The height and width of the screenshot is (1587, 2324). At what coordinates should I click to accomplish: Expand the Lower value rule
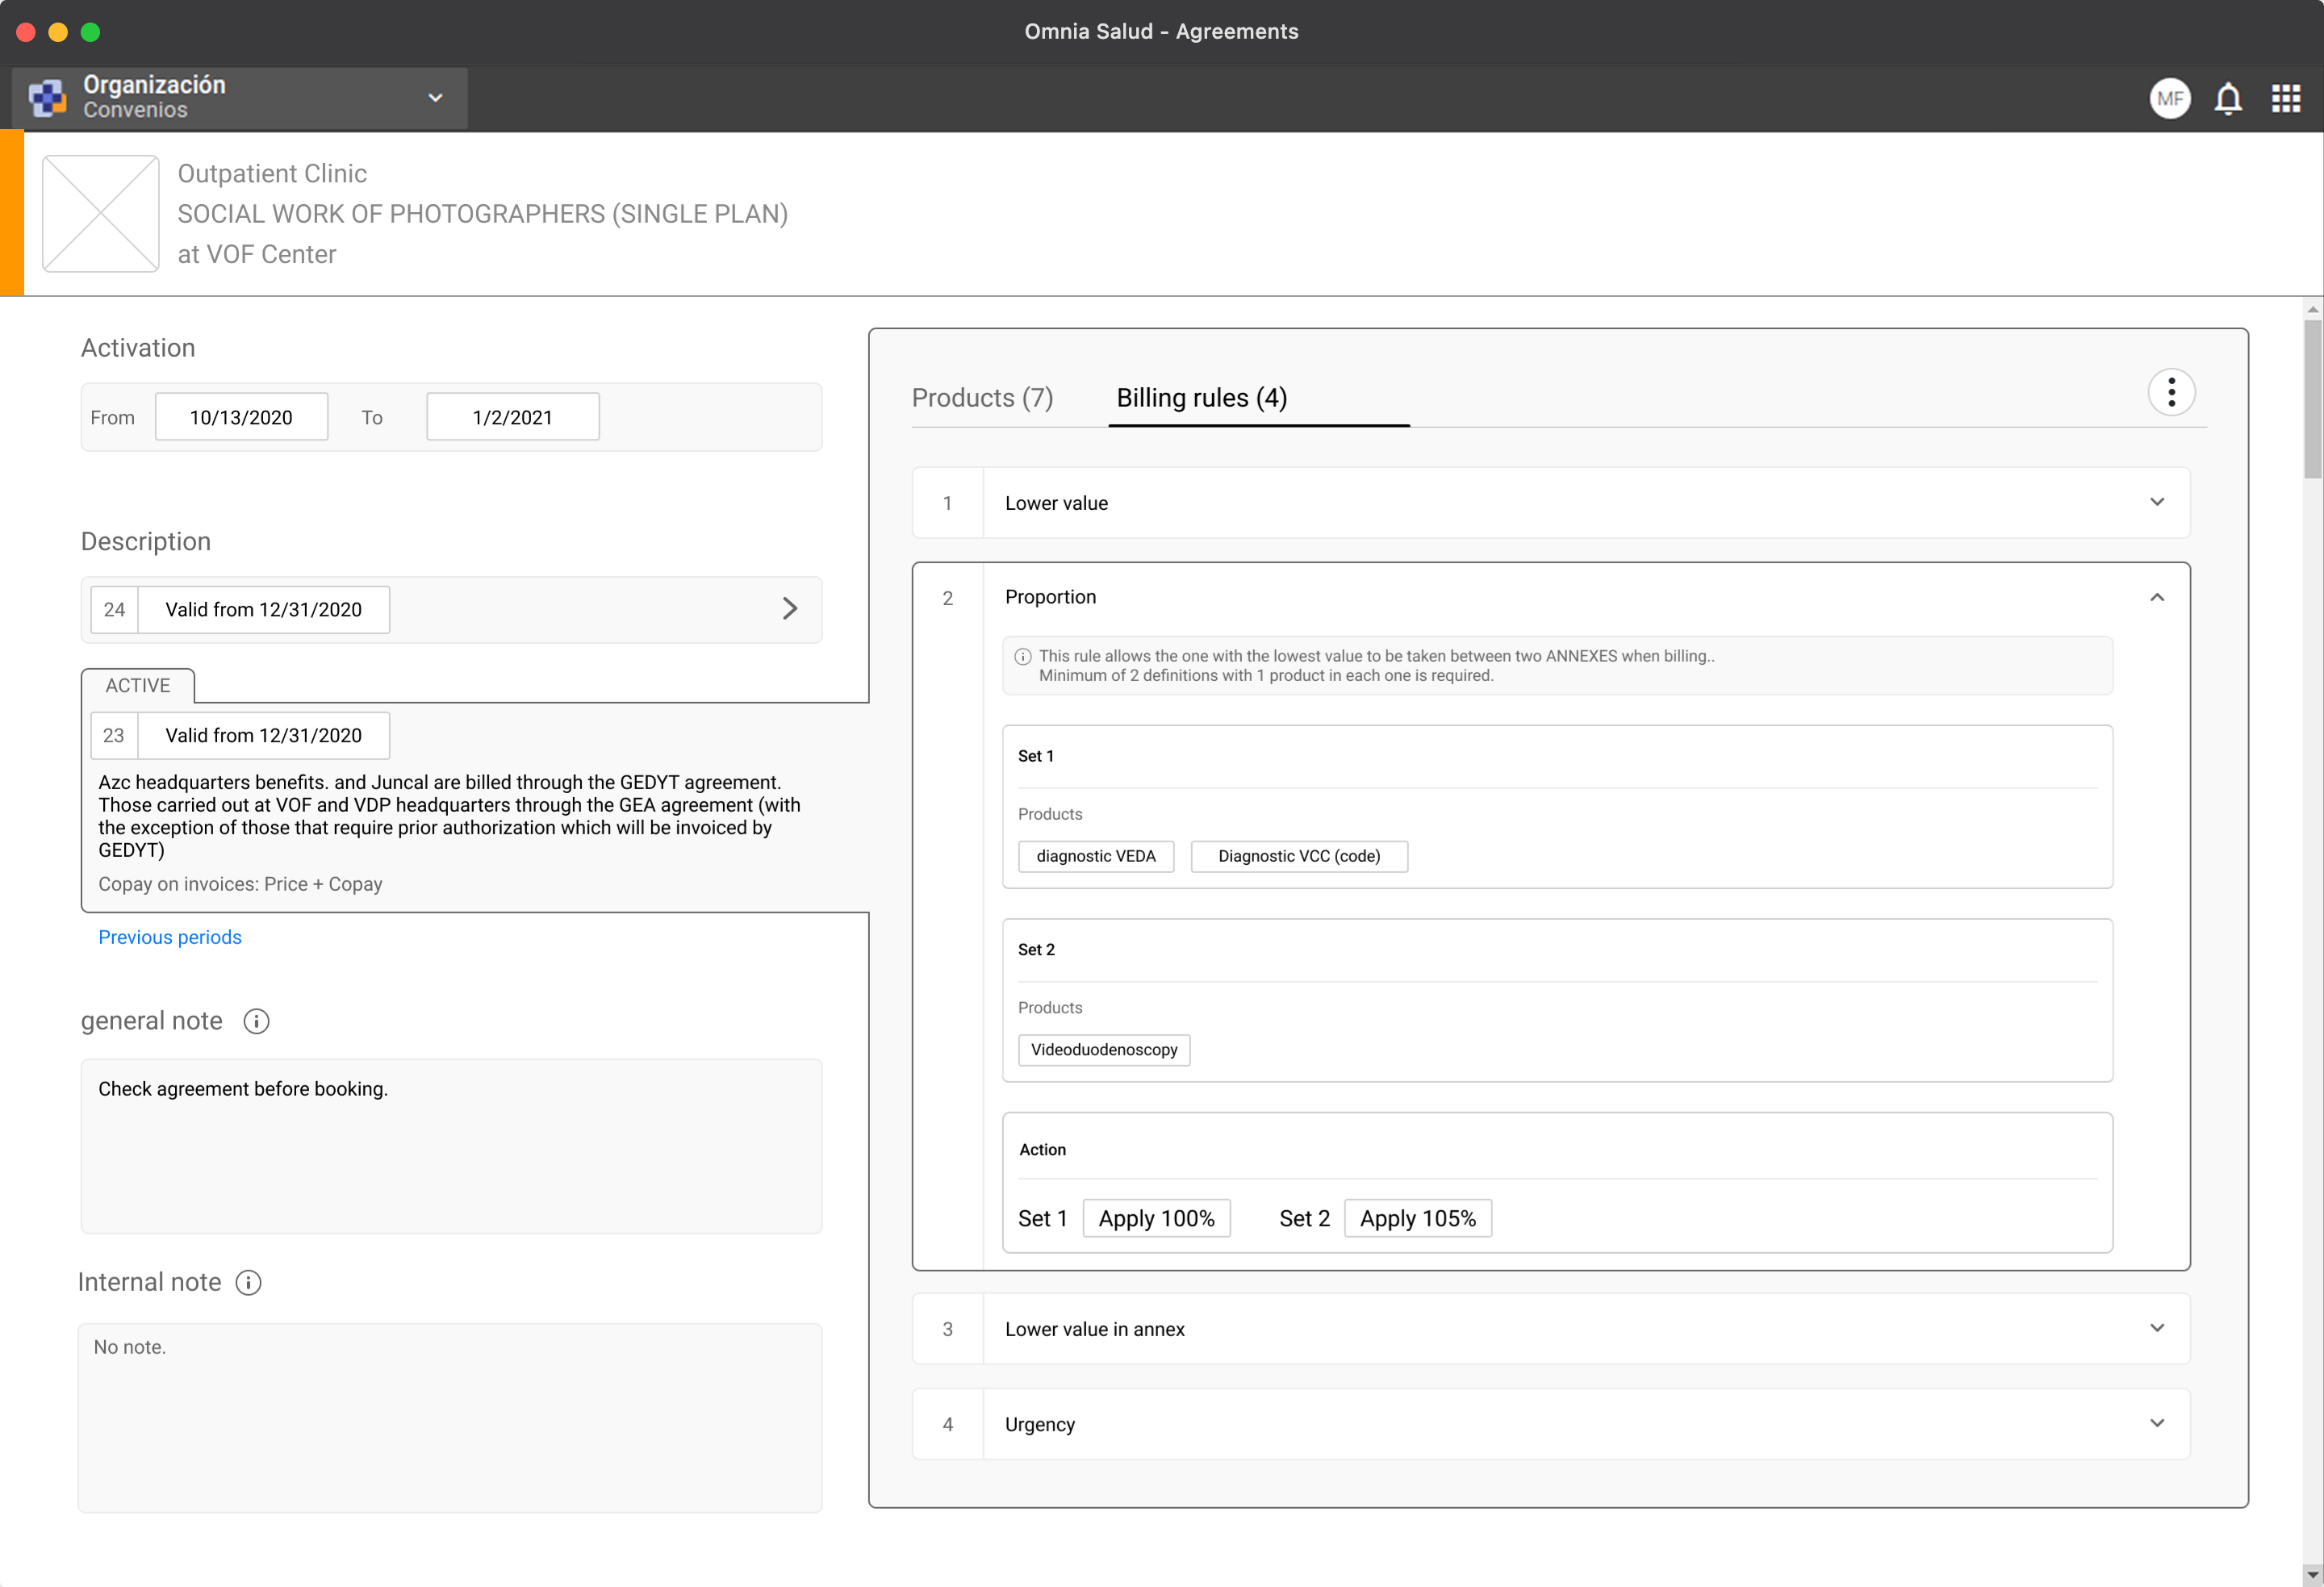point(2156,502)
